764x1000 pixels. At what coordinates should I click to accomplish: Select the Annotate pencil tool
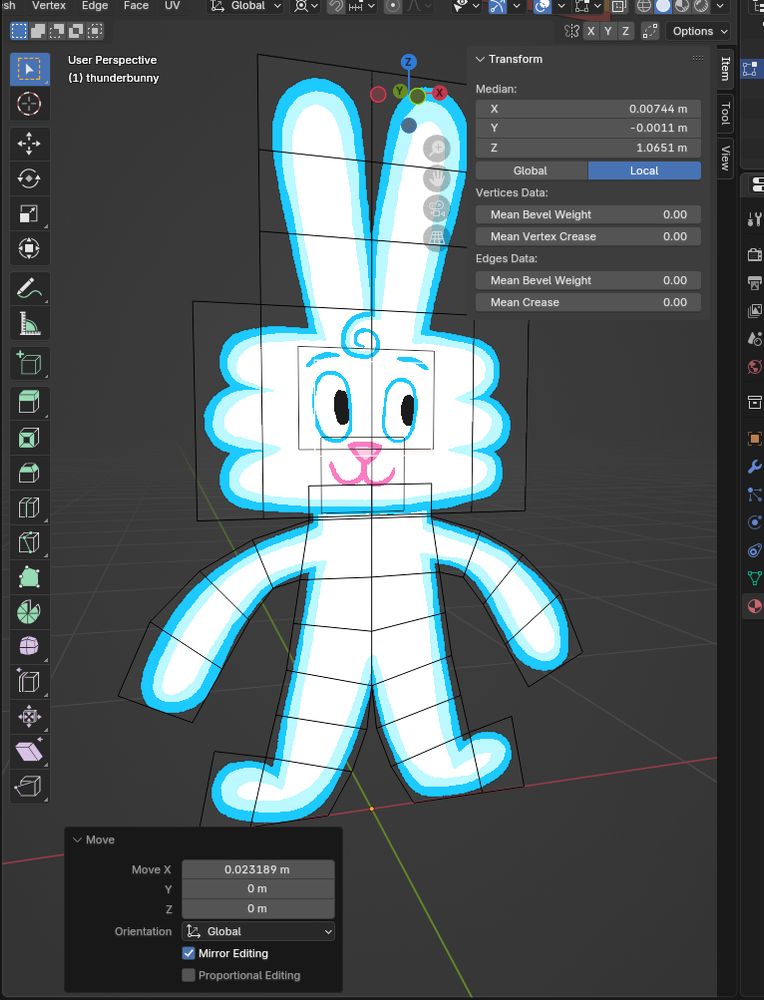point(29,289)
